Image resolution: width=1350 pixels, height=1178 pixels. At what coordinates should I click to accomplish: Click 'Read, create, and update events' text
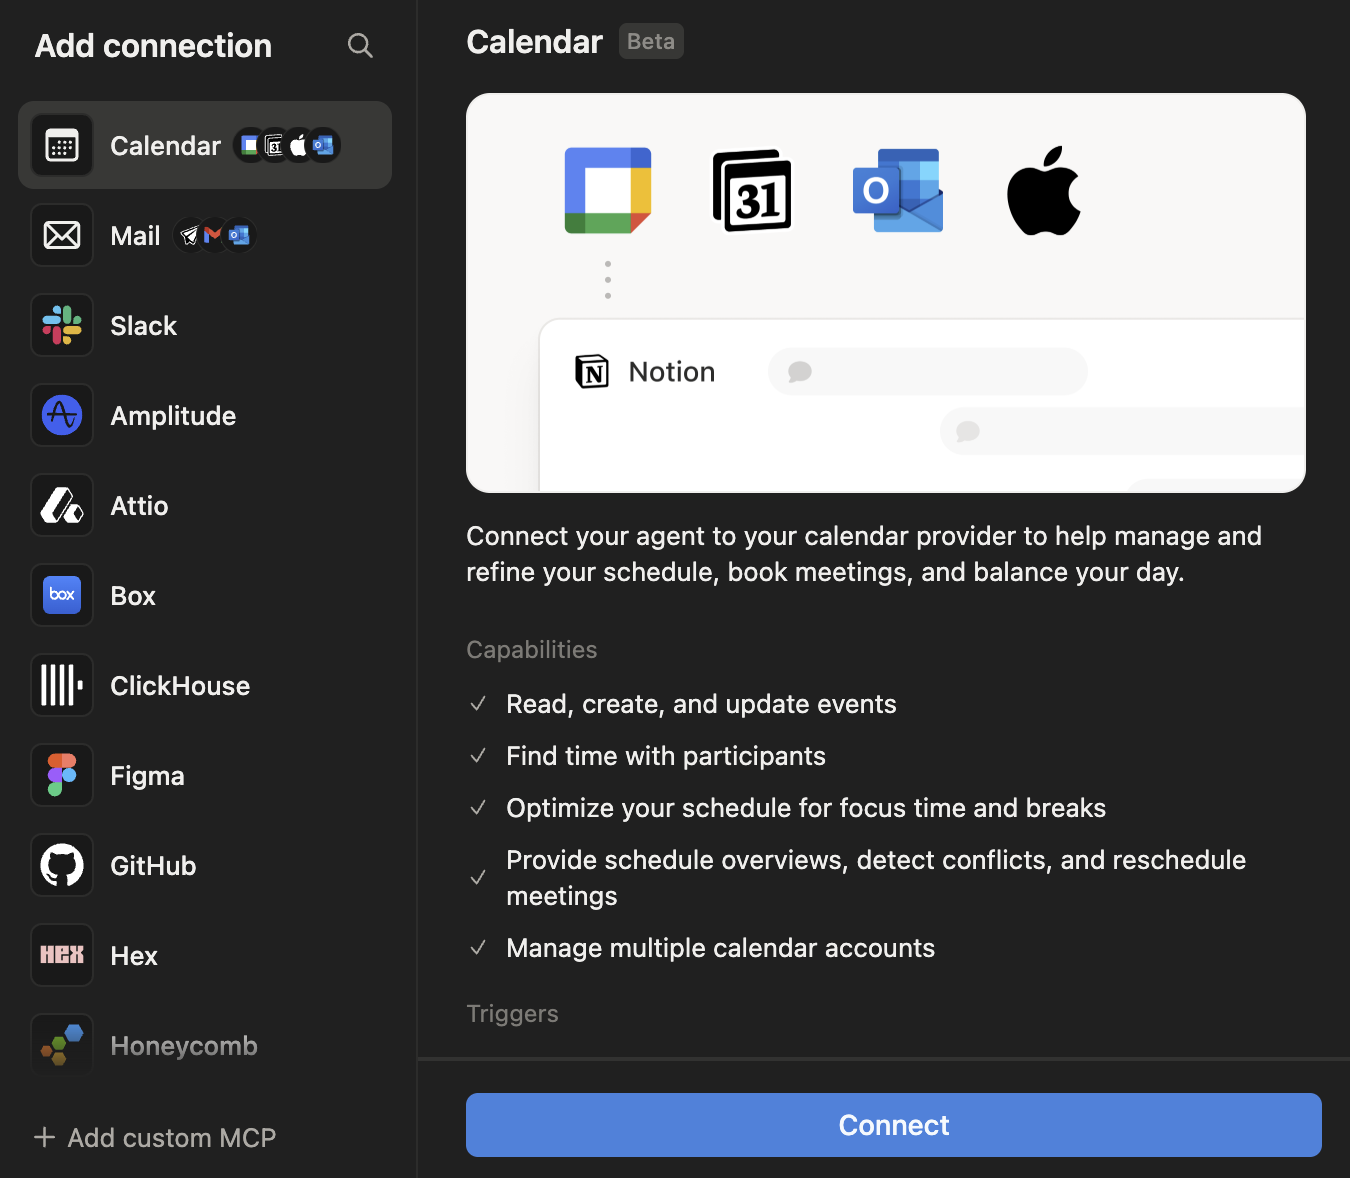(x=701, y=704)
